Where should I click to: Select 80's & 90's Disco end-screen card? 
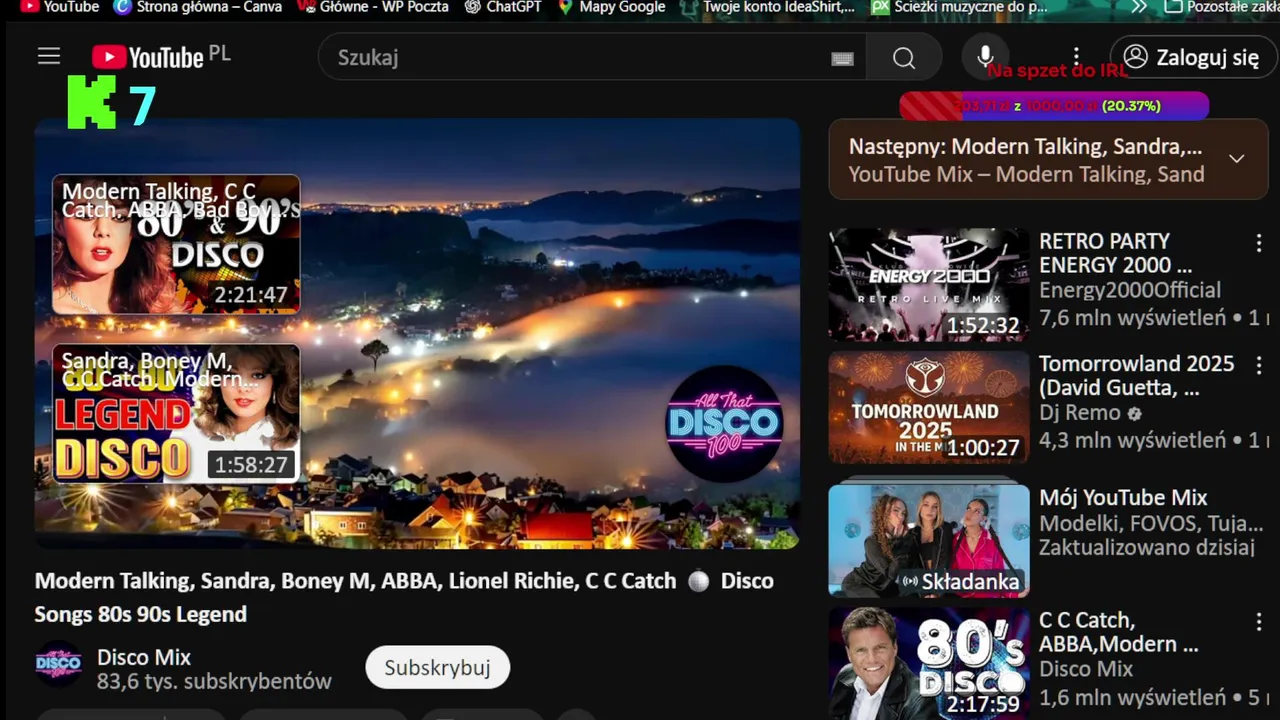tap(176, 244)
